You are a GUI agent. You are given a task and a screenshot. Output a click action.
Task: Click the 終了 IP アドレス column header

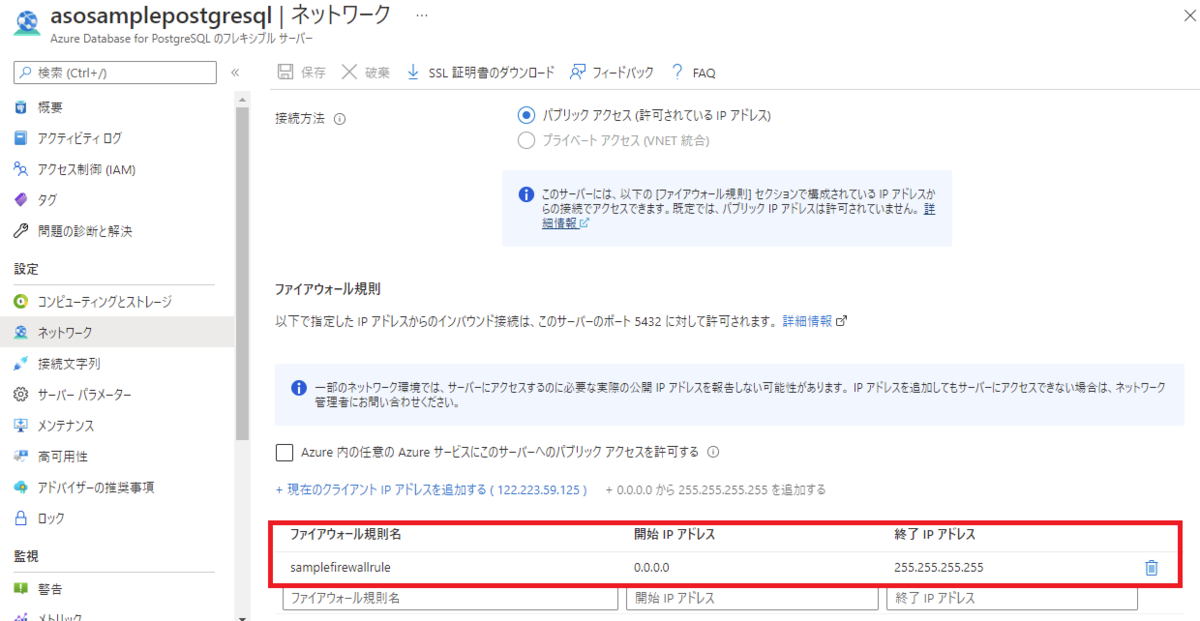point(935,534)
